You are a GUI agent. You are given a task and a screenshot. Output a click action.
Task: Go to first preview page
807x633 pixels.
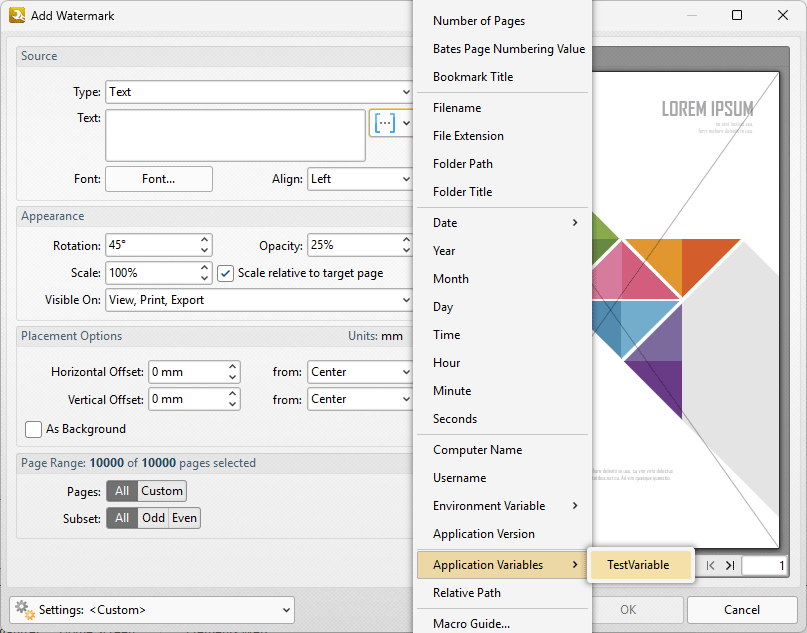pyautogui.click(x=710, y=566)
